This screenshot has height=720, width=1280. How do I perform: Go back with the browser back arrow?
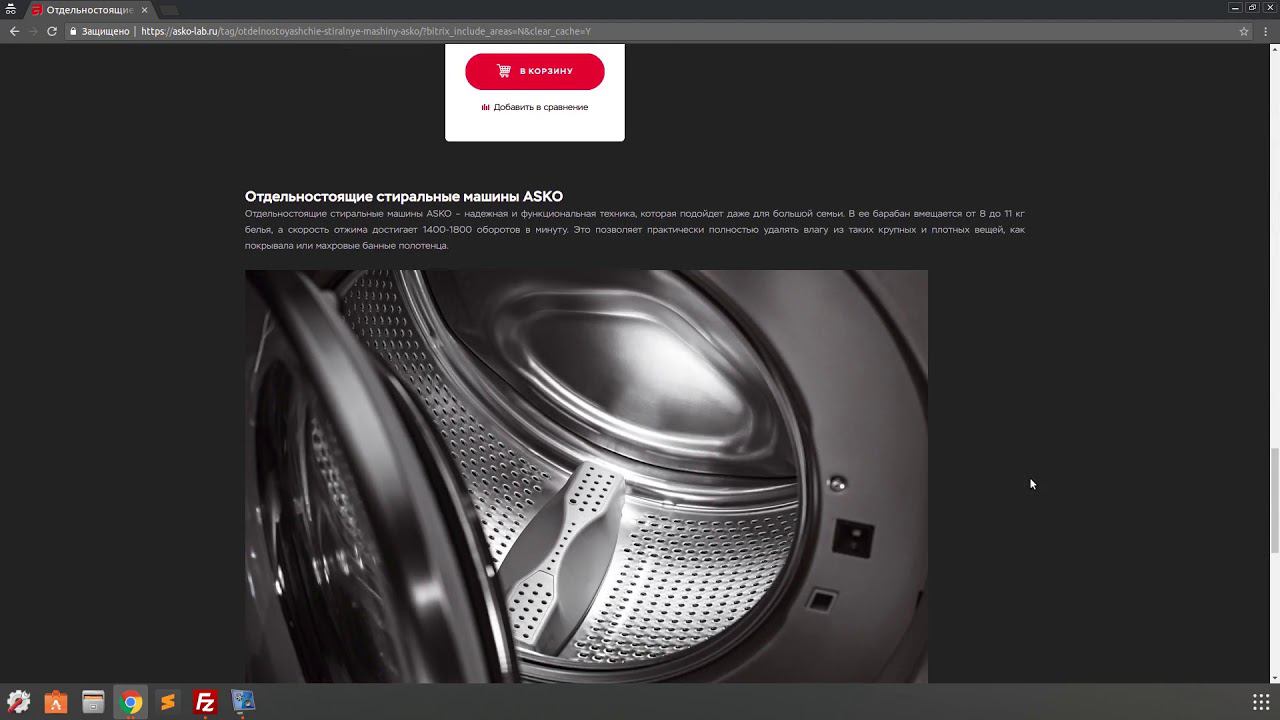point(14,31)
